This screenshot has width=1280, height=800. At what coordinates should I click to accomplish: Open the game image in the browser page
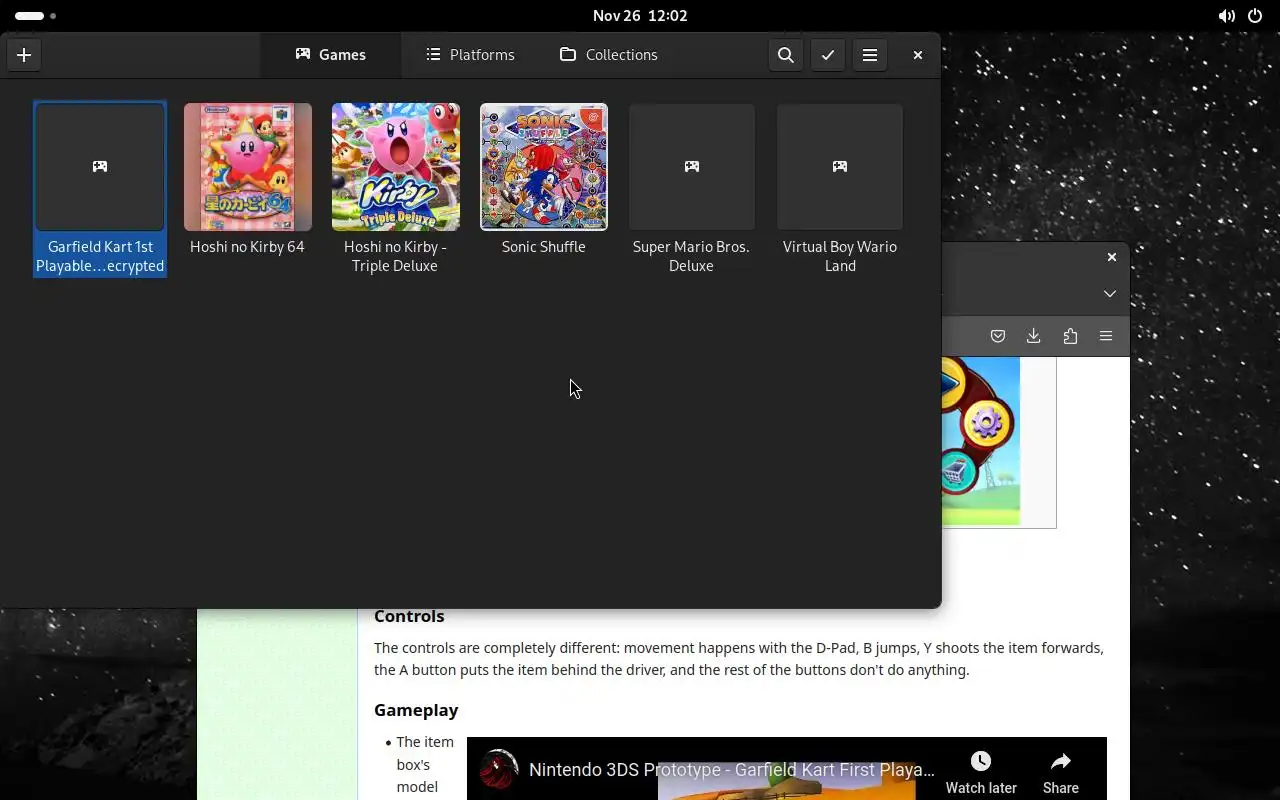[981, 441]
